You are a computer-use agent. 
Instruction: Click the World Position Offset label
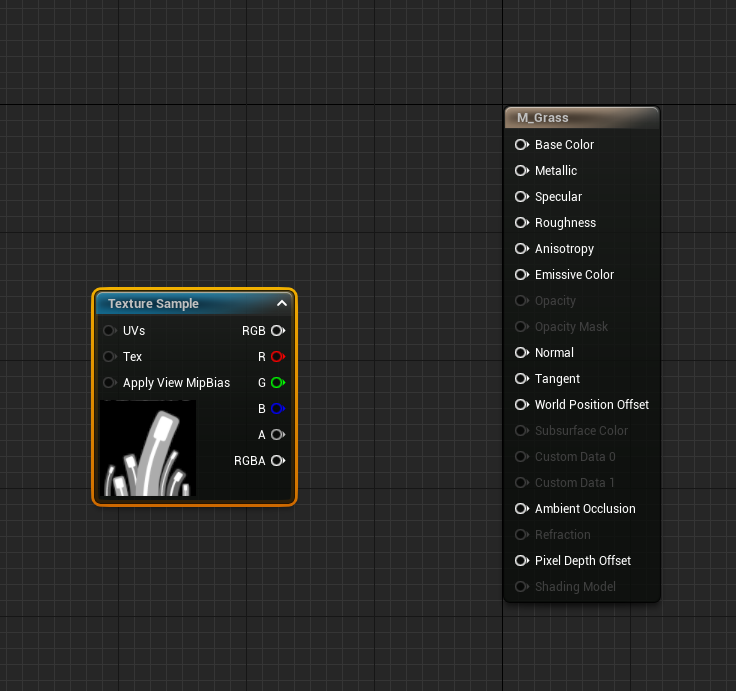click(x=592, y=405)
